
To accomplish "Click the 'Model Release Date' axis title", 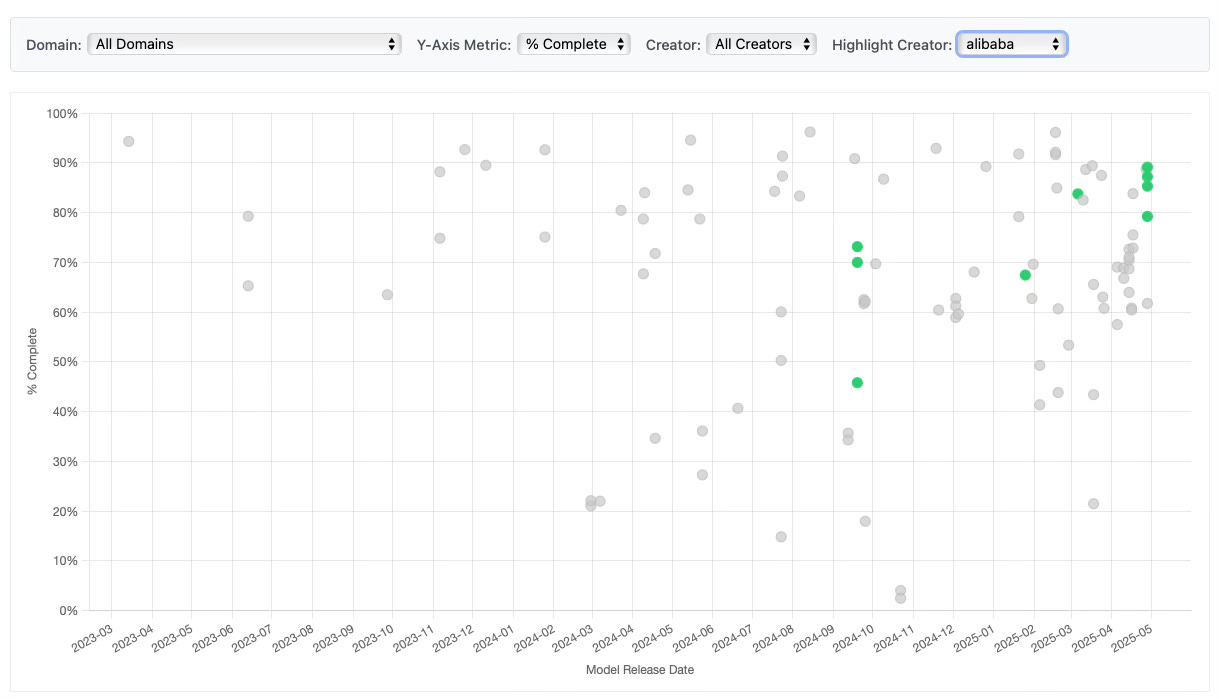I will tap(640, 670).
